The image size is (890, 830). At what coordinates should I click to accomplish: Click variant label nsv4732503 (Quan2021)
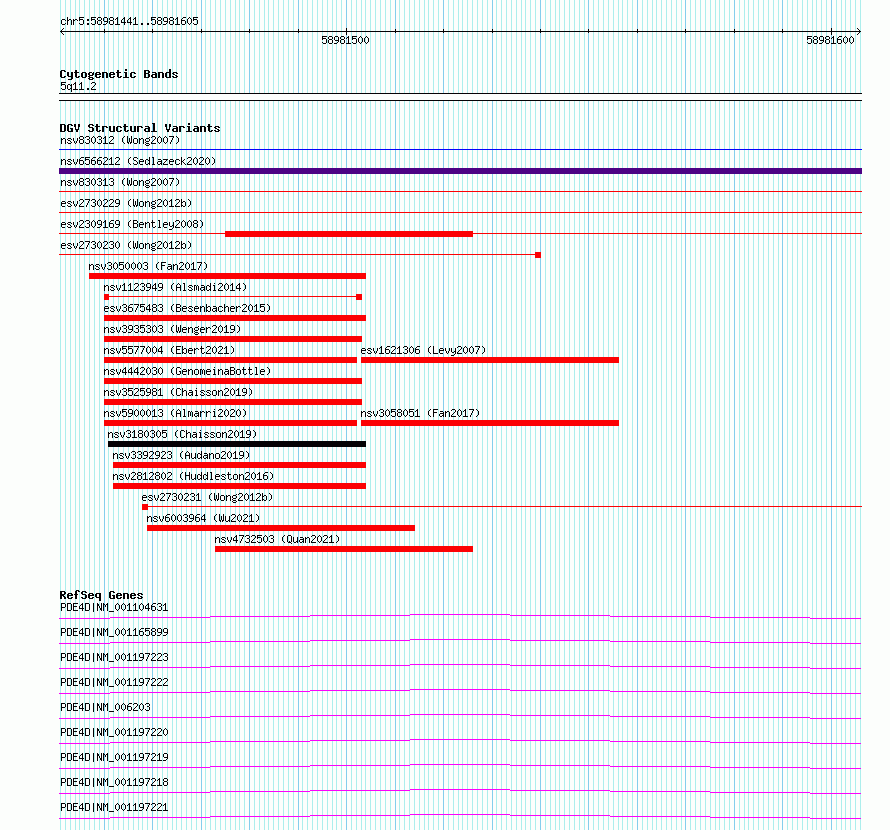(x=277, y=539)
